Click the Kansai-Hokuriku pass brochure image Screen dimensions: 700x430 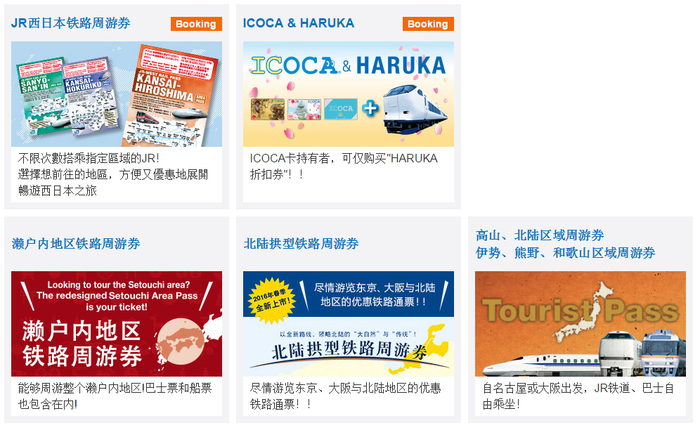[92, 95]
